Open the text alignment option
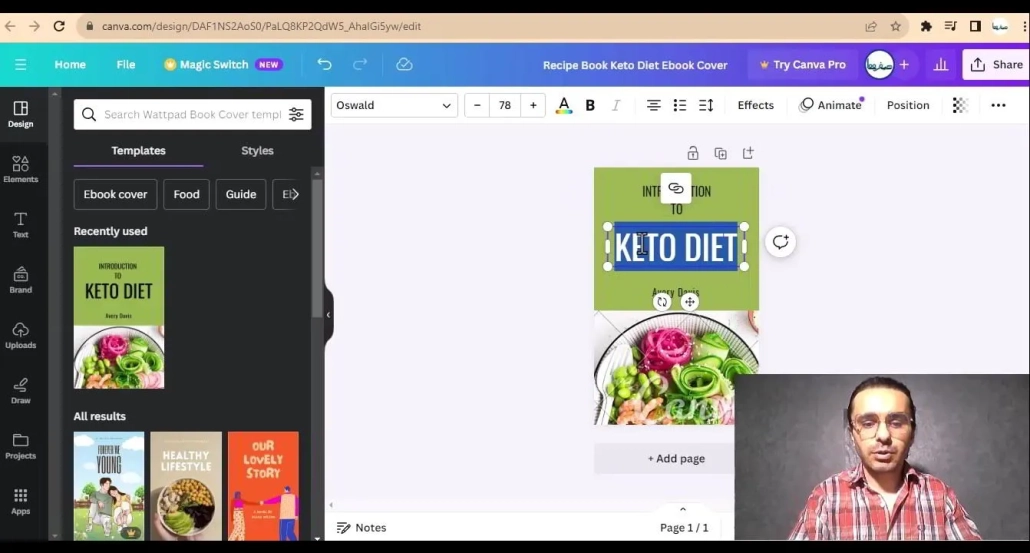This screenshot has width=1030, height=553. pyautogui.click(x=653, y=105)
